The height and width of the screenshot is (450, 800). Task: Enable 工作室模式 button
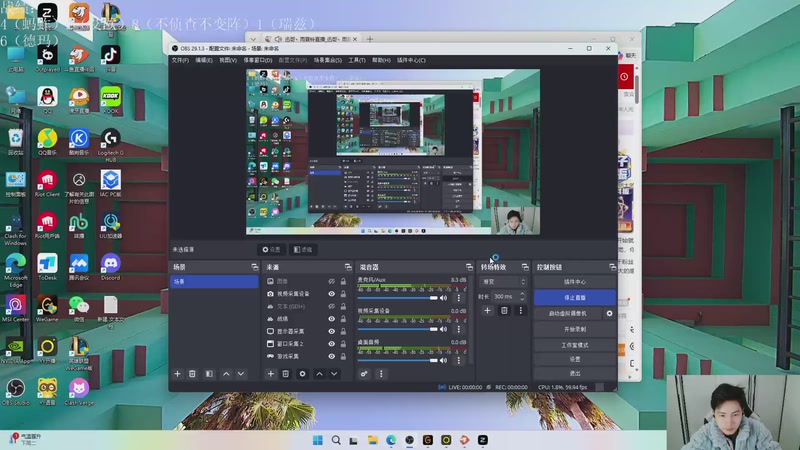(x=575, y=345)
